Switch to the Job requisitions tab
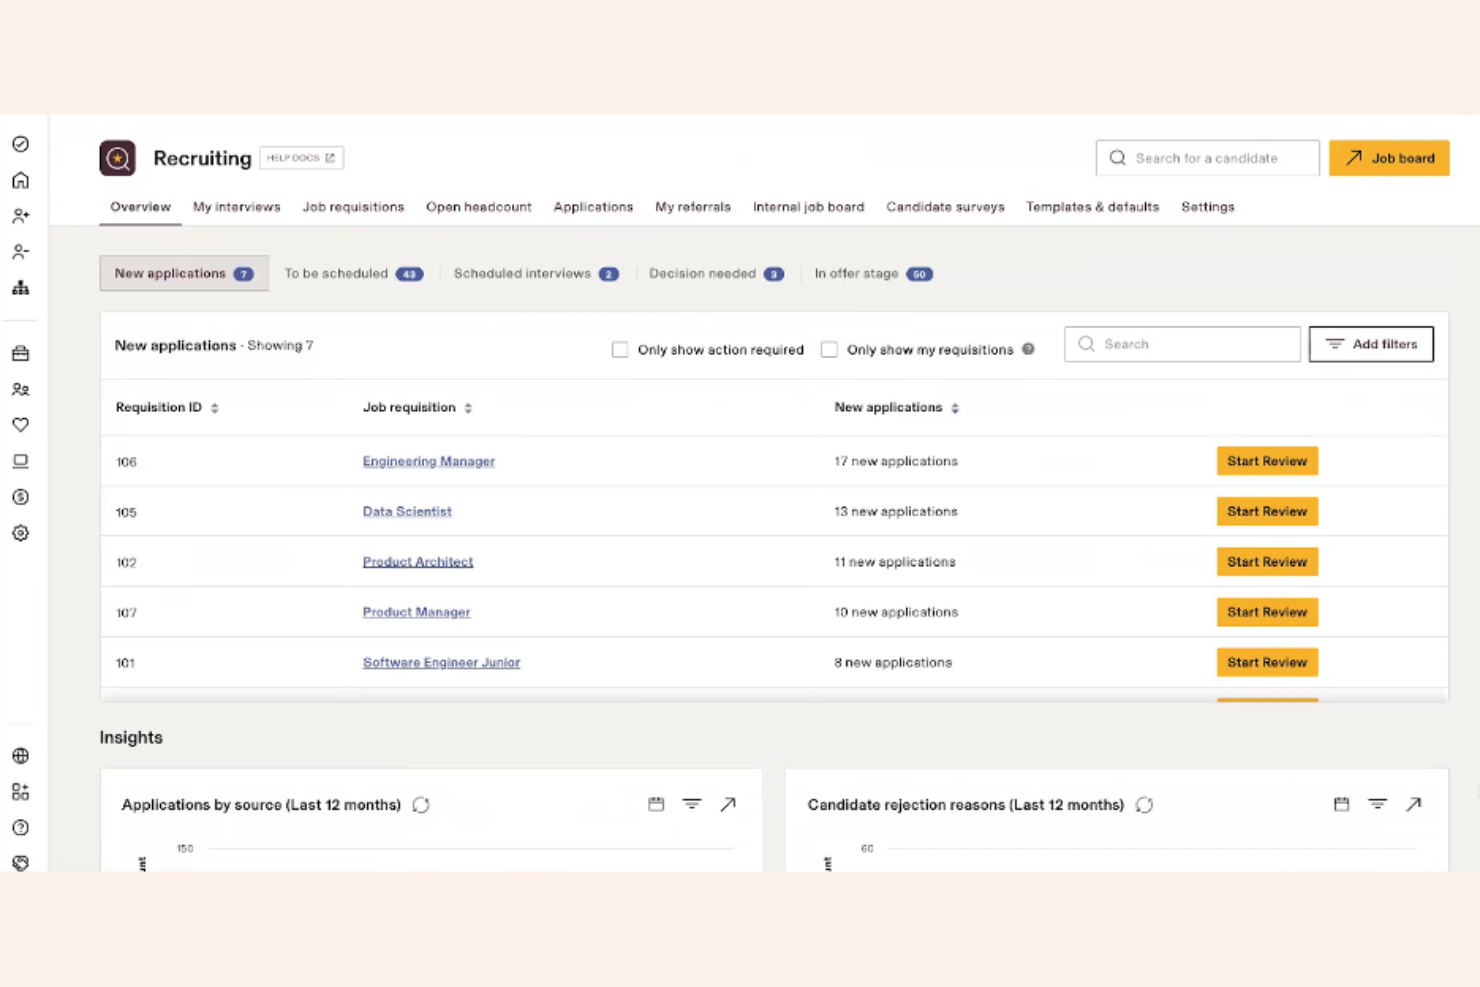 click(x=352, y=207)
